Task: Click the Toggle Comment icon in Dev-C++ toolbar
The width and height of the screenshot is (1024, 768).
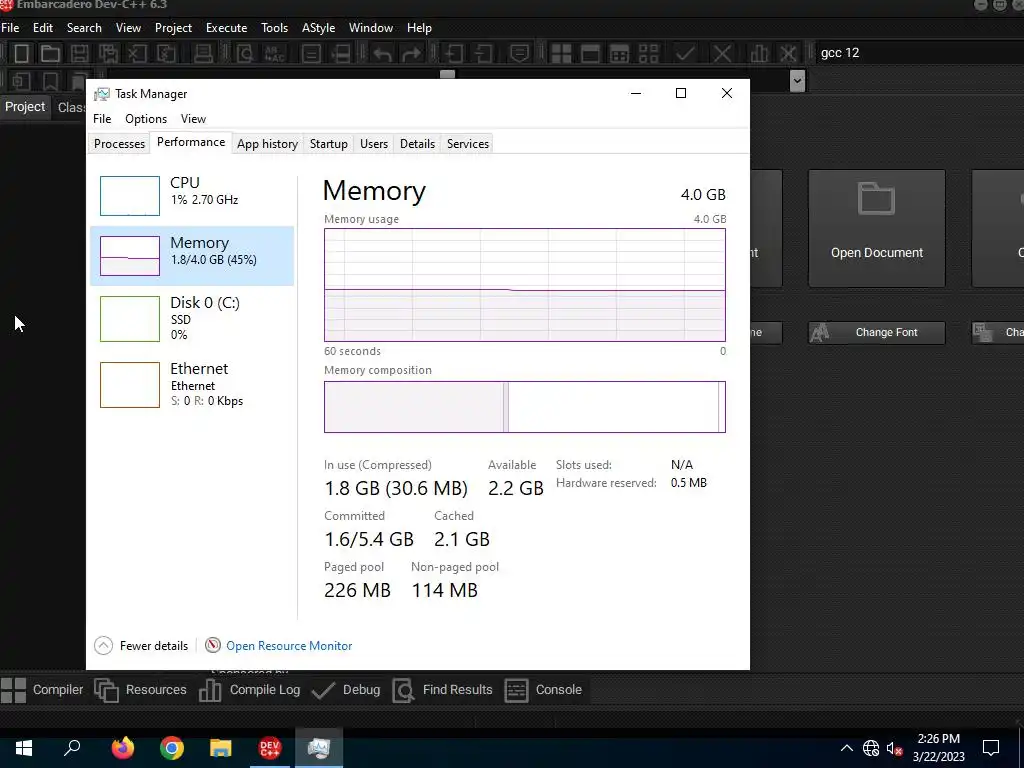Action: click(519, 53)
